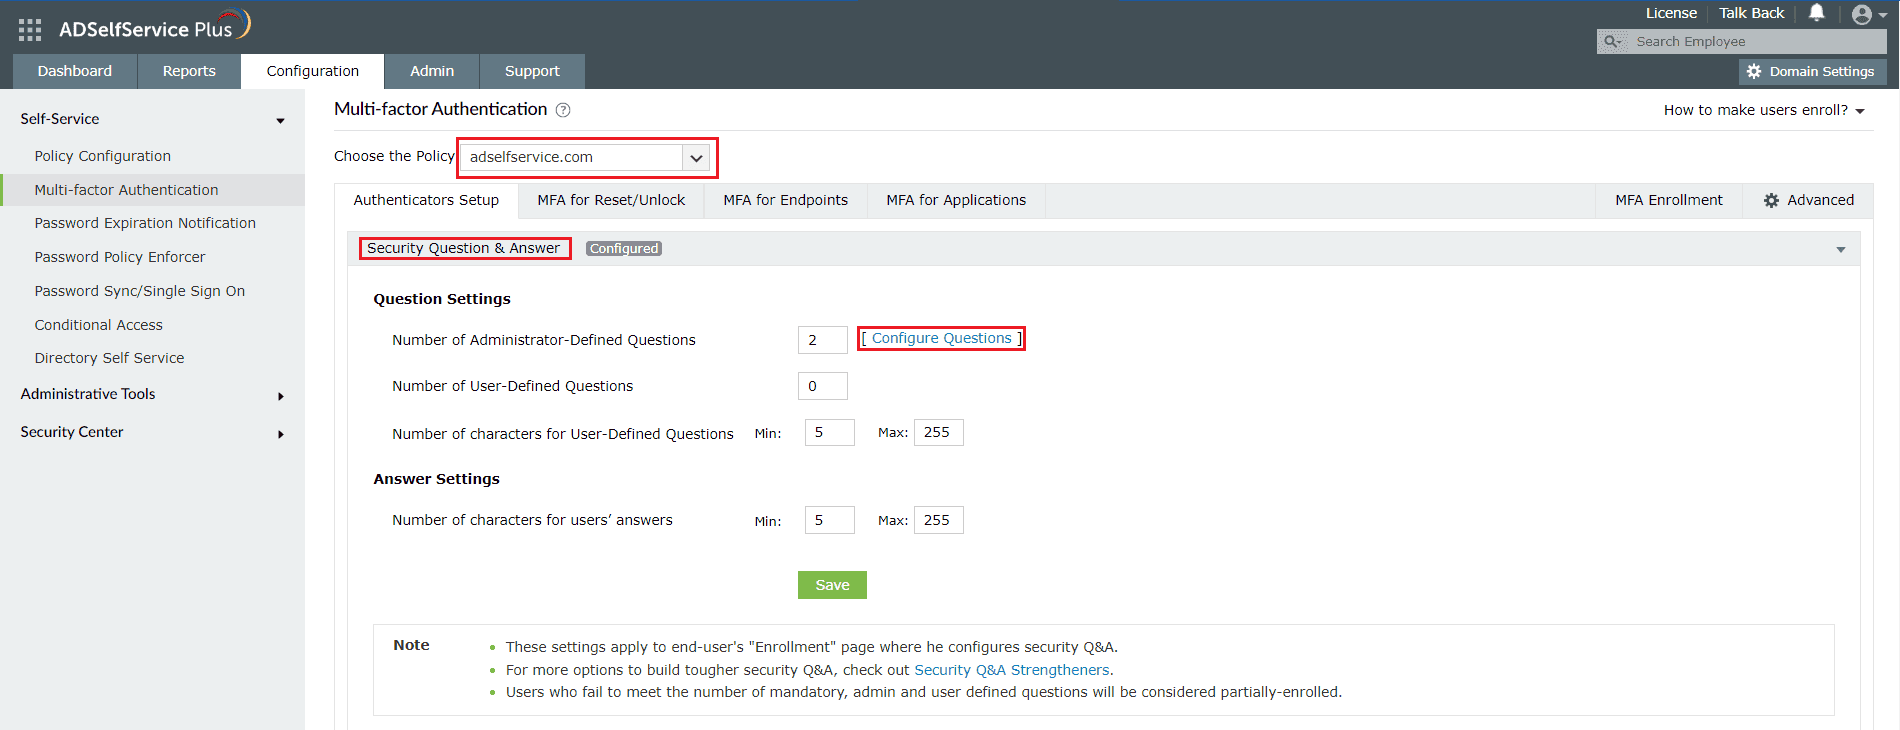Switch to the Dashboard tab
The width and height of the screenshot is (1900, 730).
[x=75, y=71]
